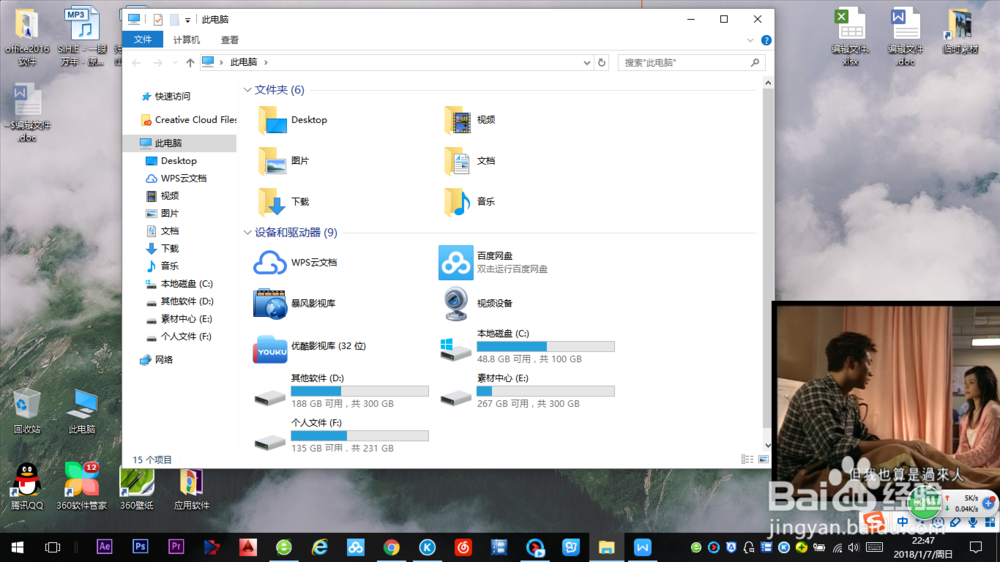Open 暴风影视库 device icon
Image resolution: width=1000 pixels, height=562 pixels.
270,304
